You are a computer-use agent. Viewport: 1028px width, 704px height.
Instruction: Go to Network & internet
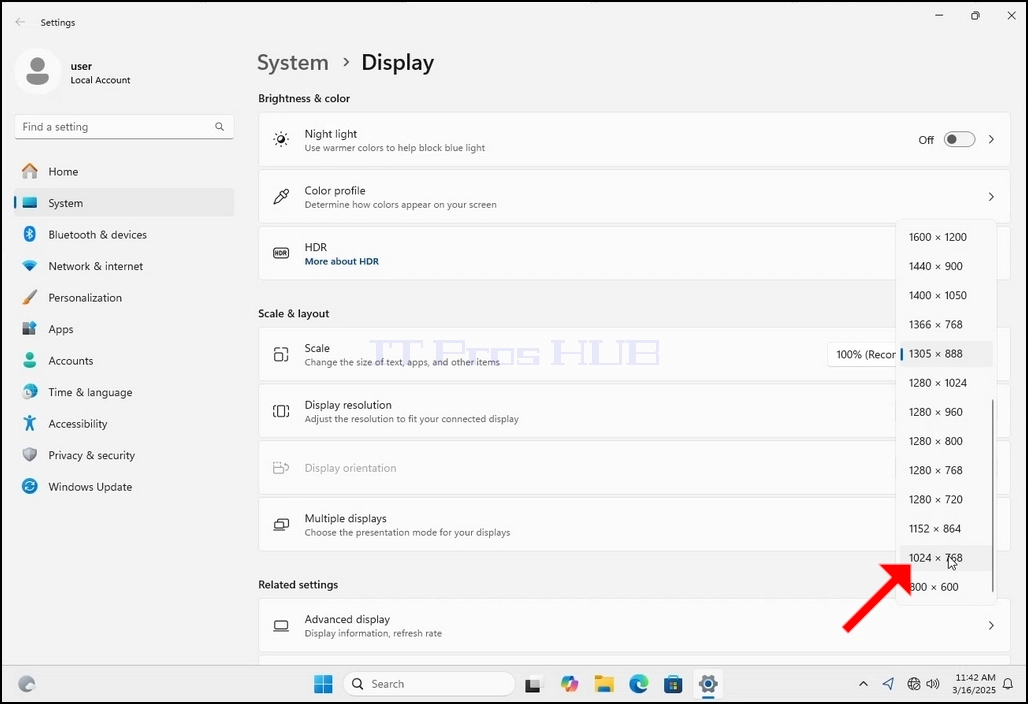(x=124, y=265)
